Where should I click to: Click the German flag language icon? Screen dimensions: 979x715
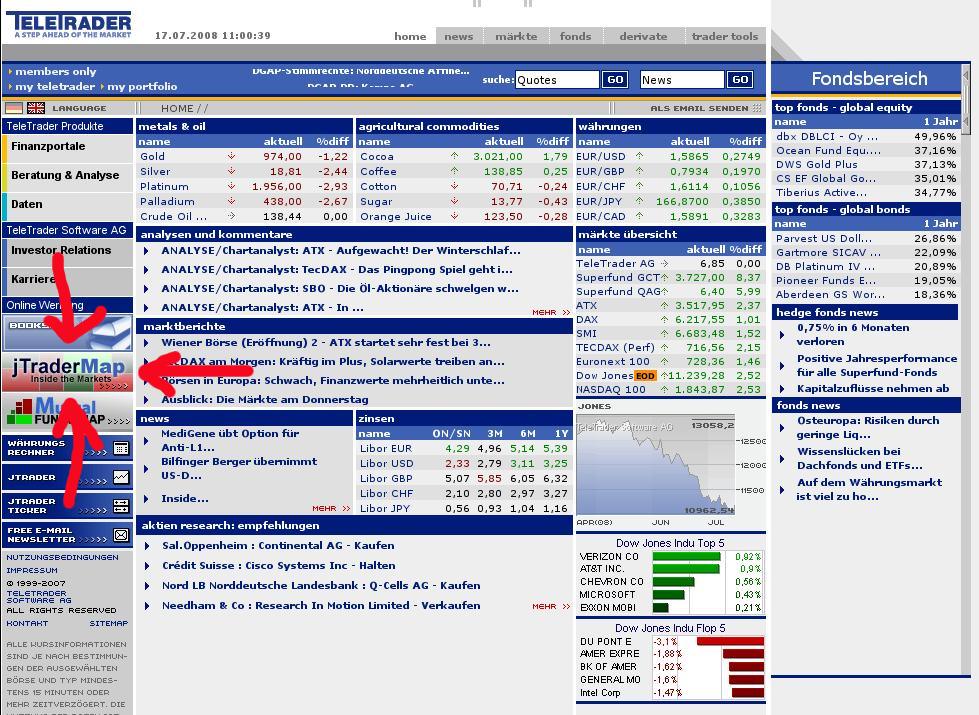pyautogui.click(x=14, y=108)
